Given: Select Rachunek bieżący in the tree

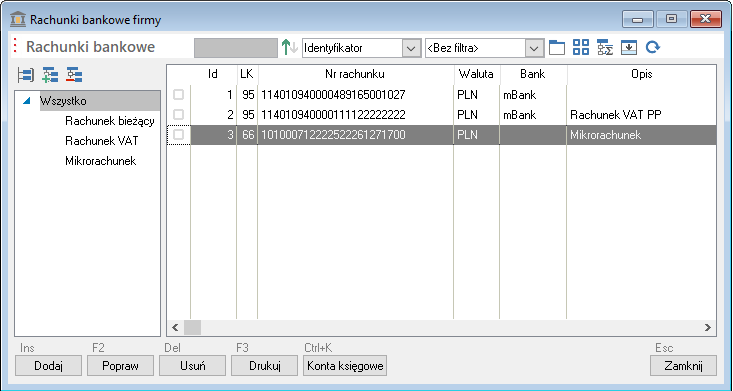Looking at the screenshot, I should [x=110, y=121].
